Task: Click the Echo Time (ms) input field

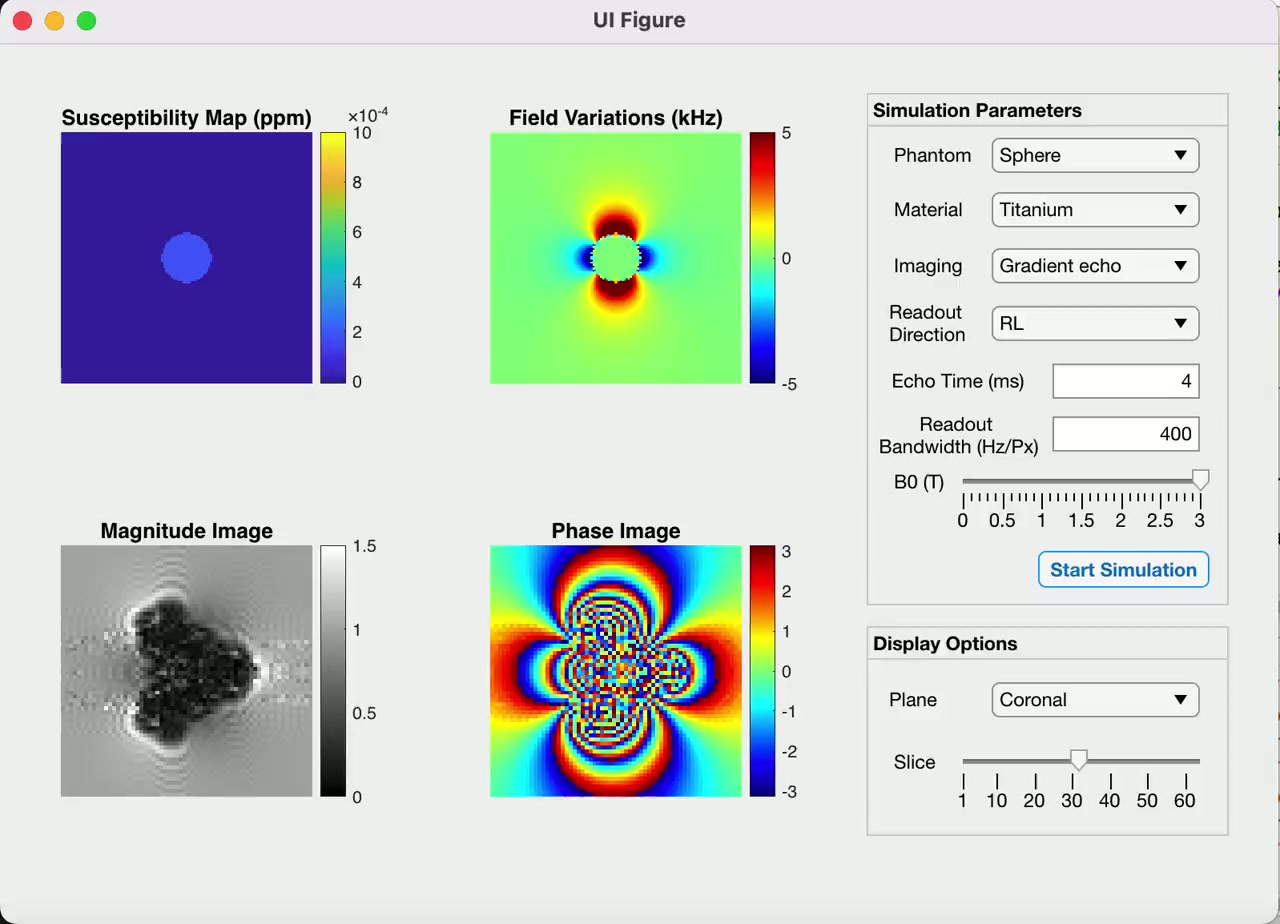Action: pos(1125,381)
